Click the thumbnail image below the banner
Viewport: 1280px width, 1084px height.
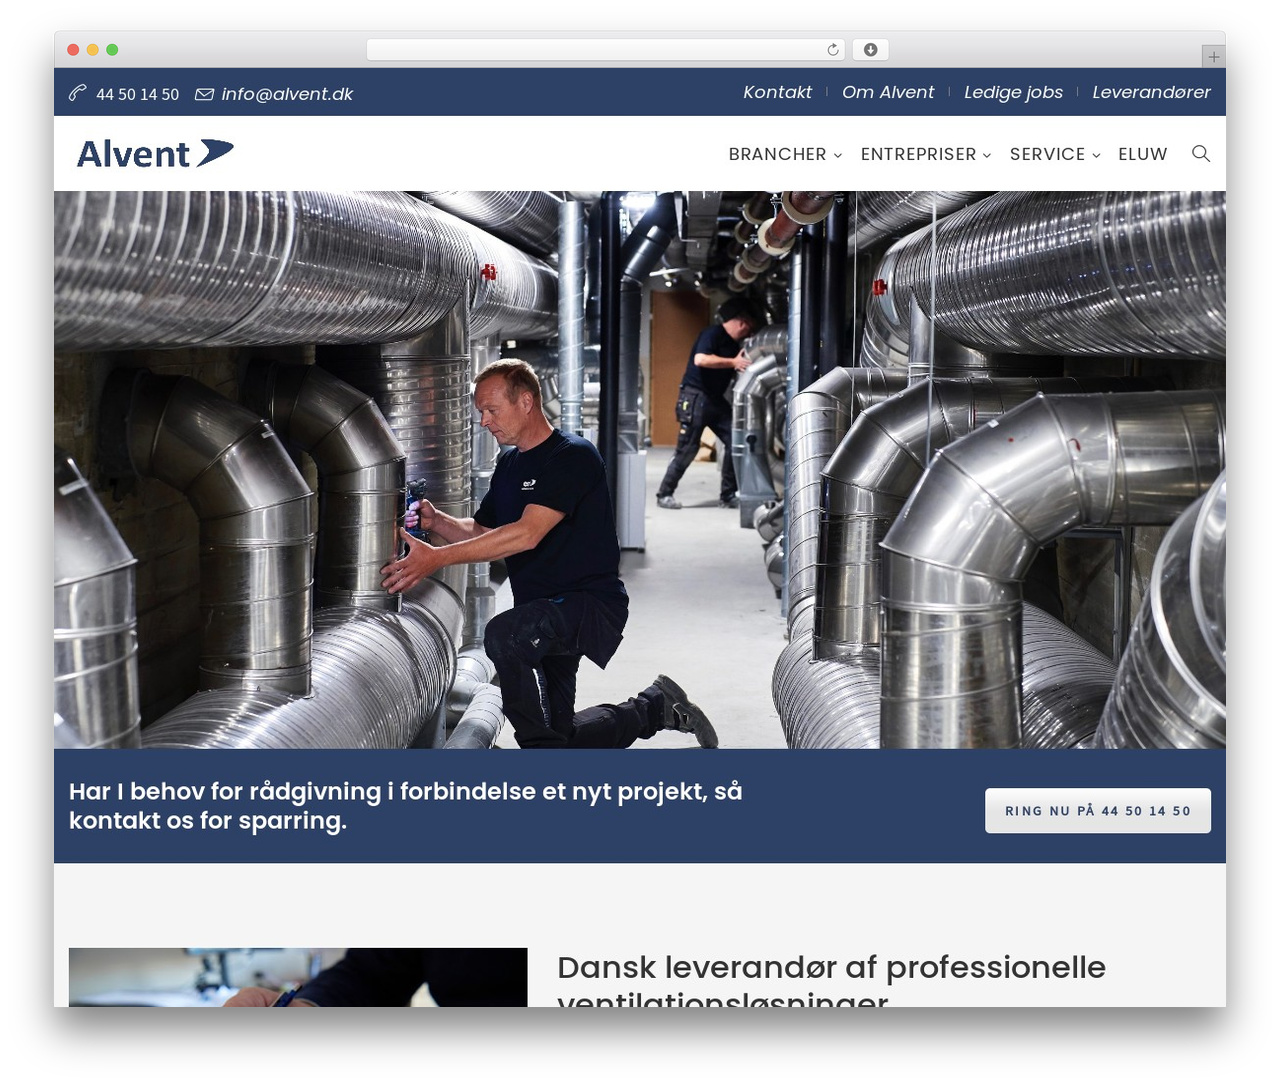coord(298,977)
